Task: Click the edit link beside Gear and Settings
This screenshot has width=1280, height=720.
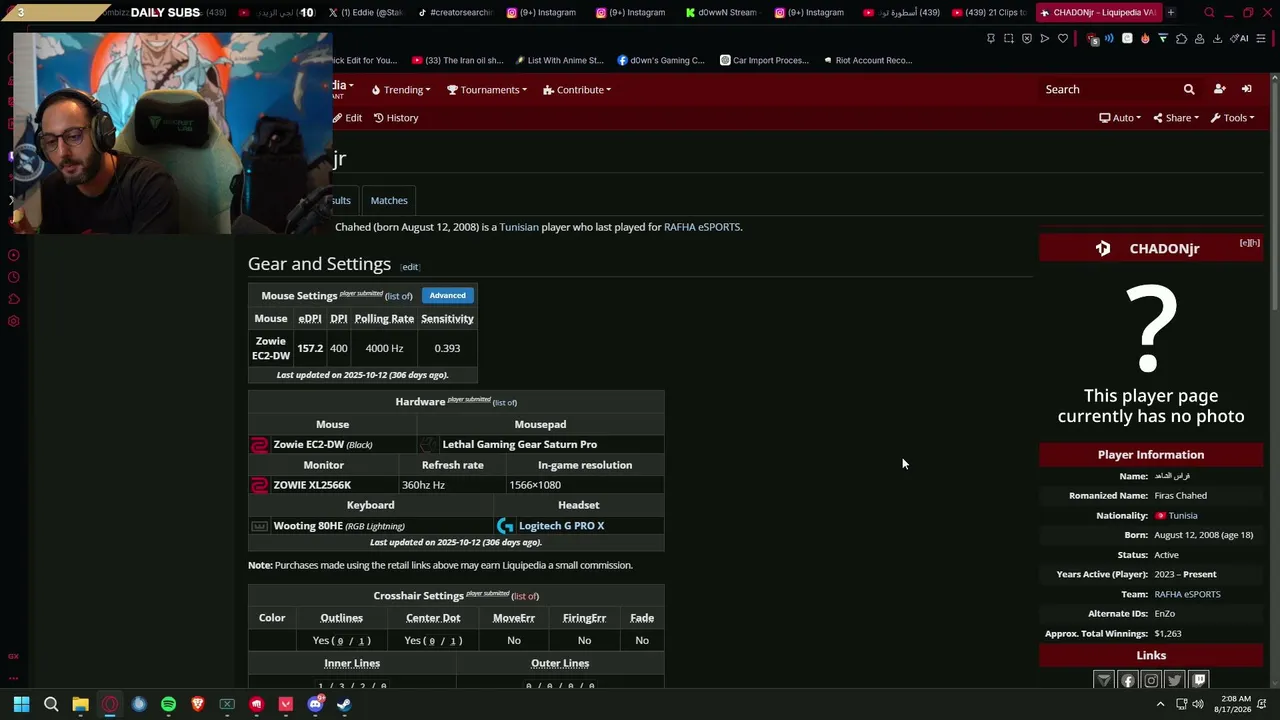Action: (x=410, y=267)
